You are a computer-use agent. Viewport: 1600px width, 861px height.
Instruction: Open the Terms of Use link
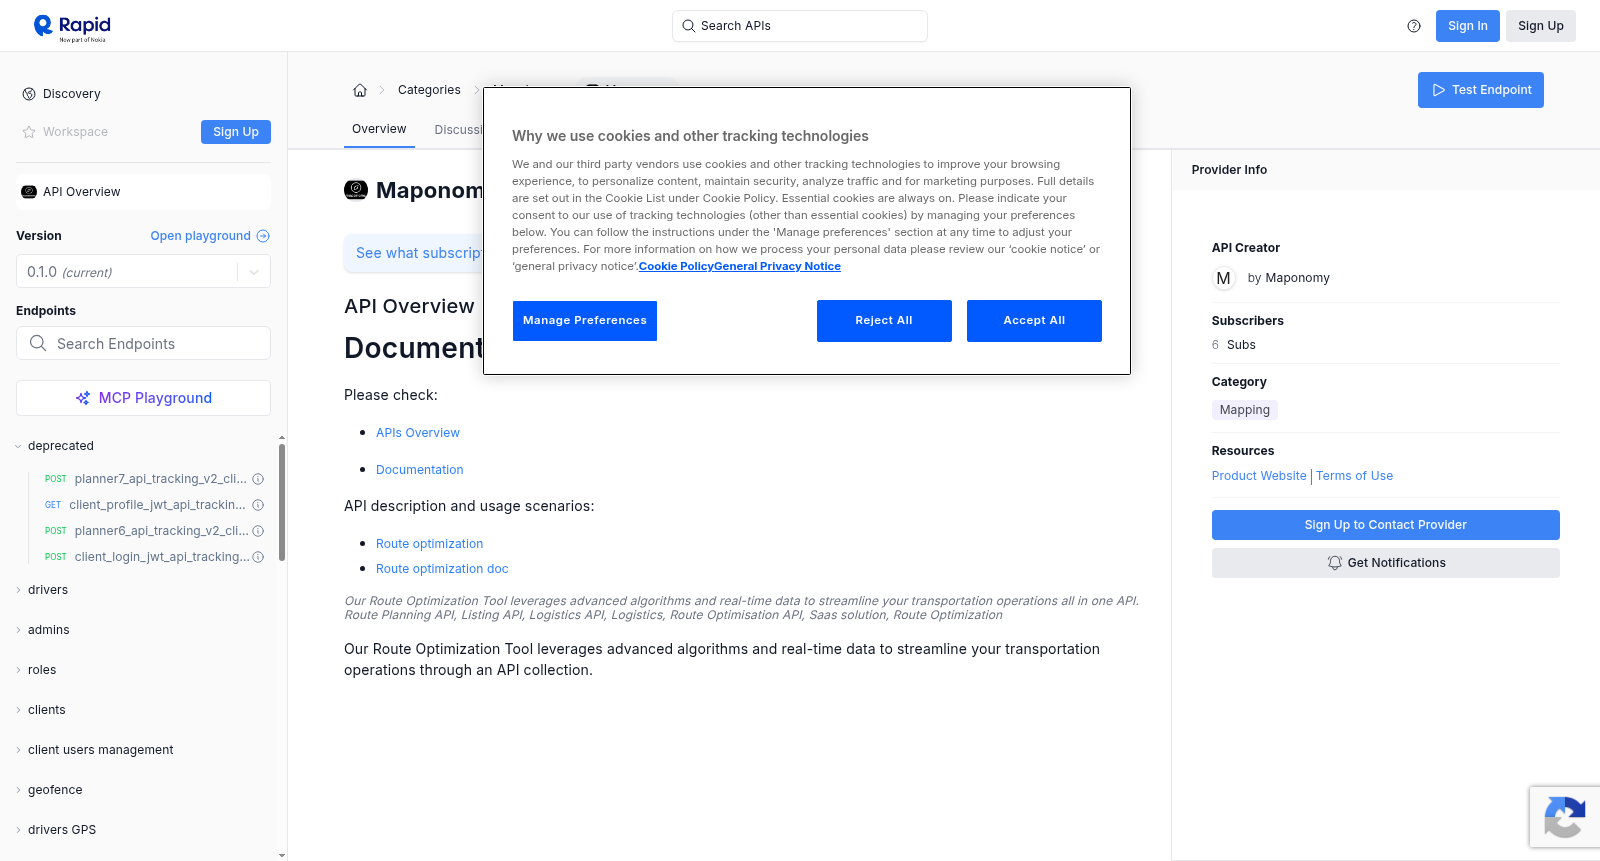point(1354,476)
